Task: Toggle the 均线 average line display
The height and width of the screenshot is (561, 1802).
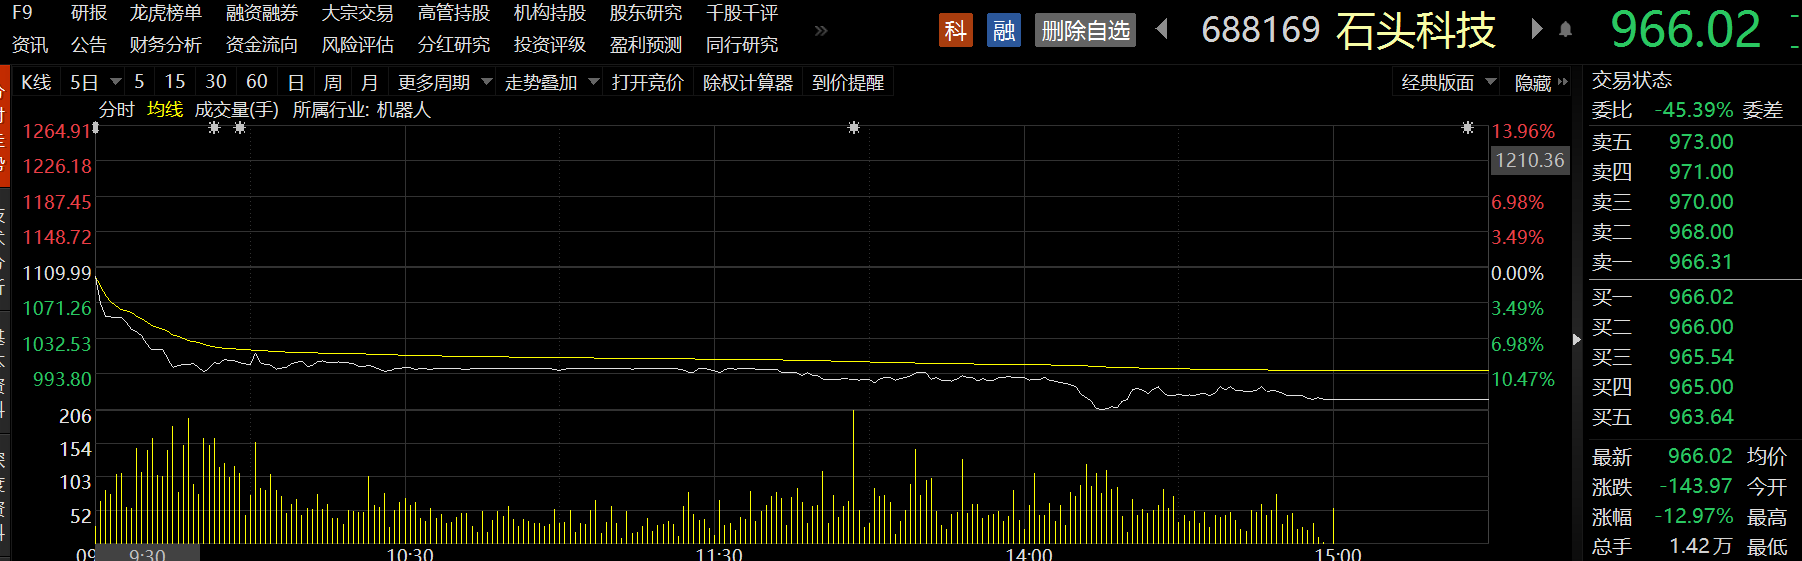Action: click(165, 109)
